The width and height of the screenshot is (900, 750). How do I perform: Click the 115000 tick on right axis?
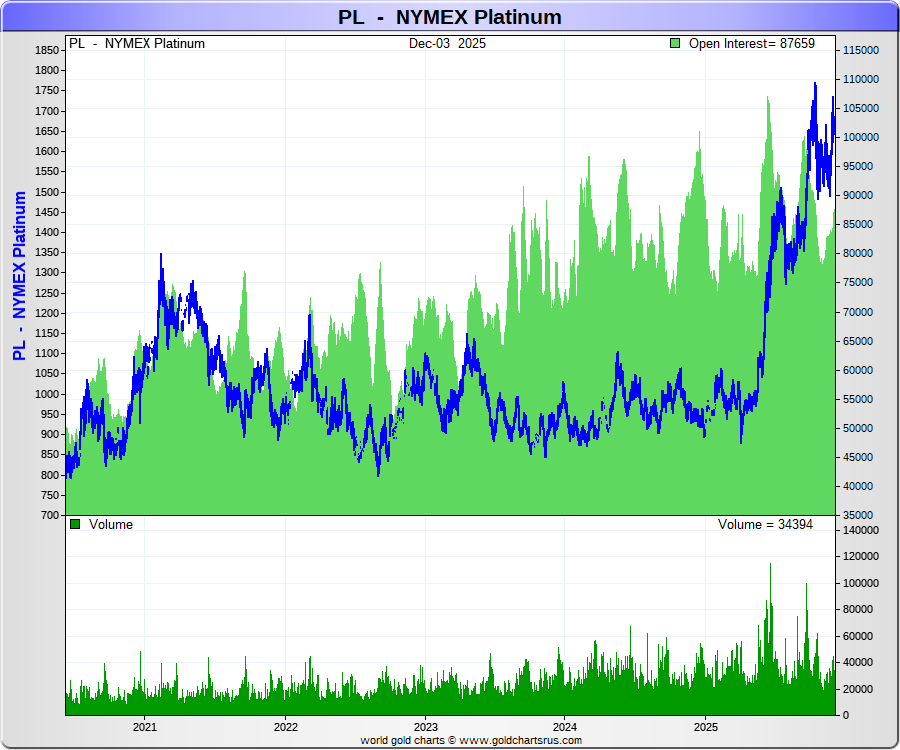[860, 50]
